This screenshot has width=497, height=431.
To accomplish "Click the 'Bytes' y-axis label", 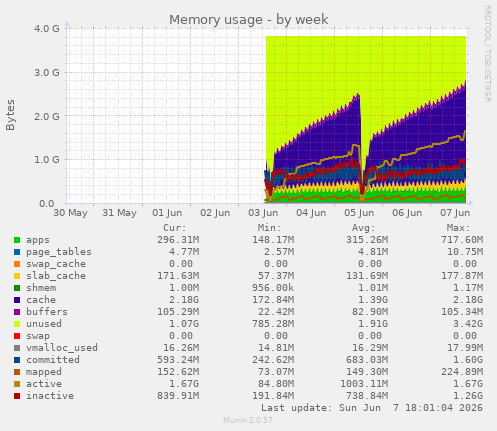I will pyautogui.click(x=10, y=115).
